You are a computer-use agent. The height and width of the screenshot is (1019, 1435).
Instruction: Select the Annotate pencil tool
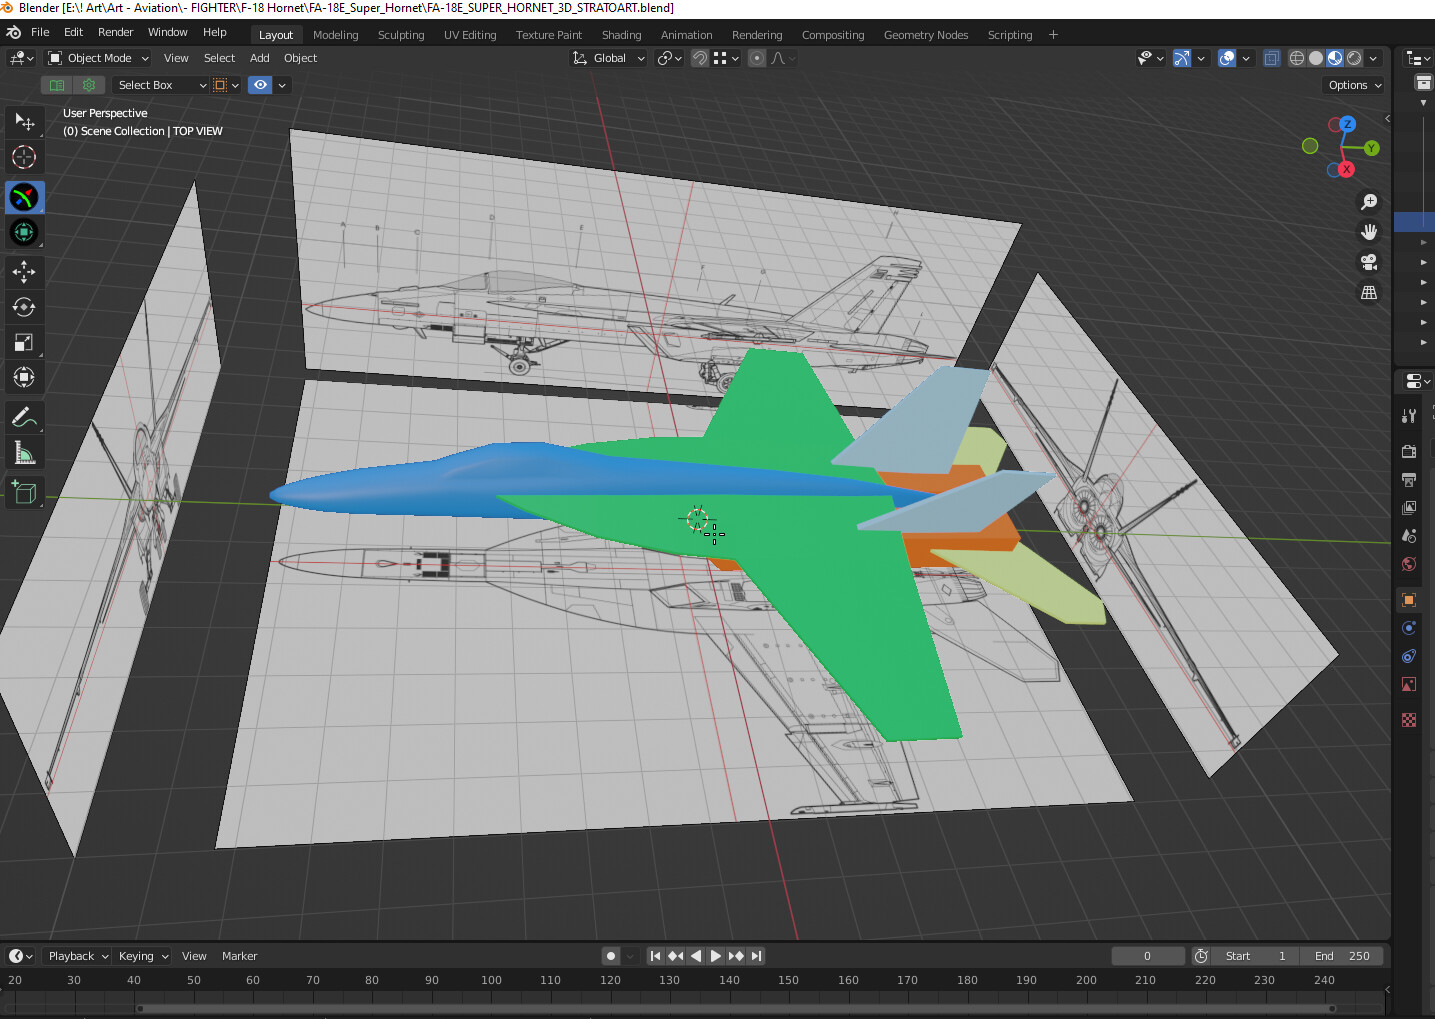24,417
